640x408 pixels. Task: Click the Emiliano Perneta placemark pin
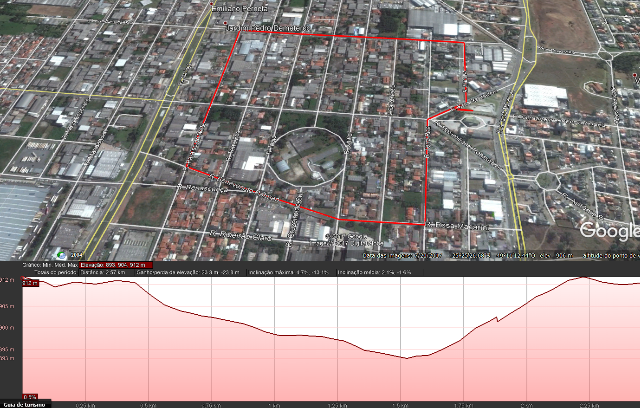[212, 4]
